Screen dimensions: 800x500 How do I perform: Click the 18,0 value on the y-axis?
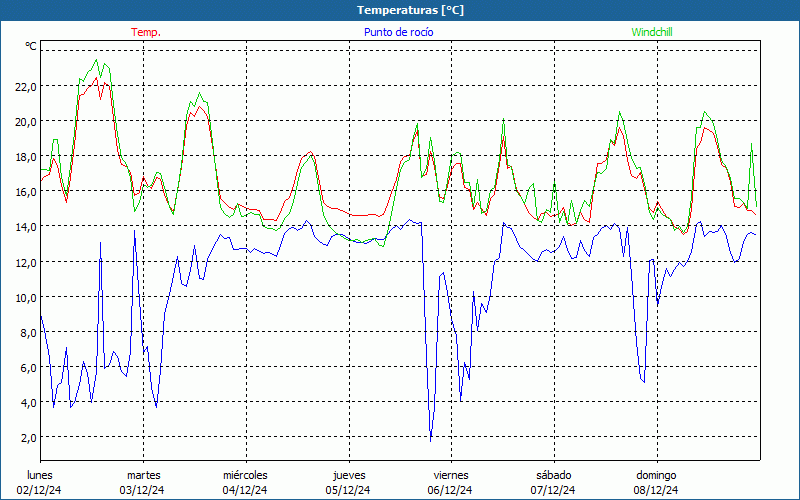(26, 157)
